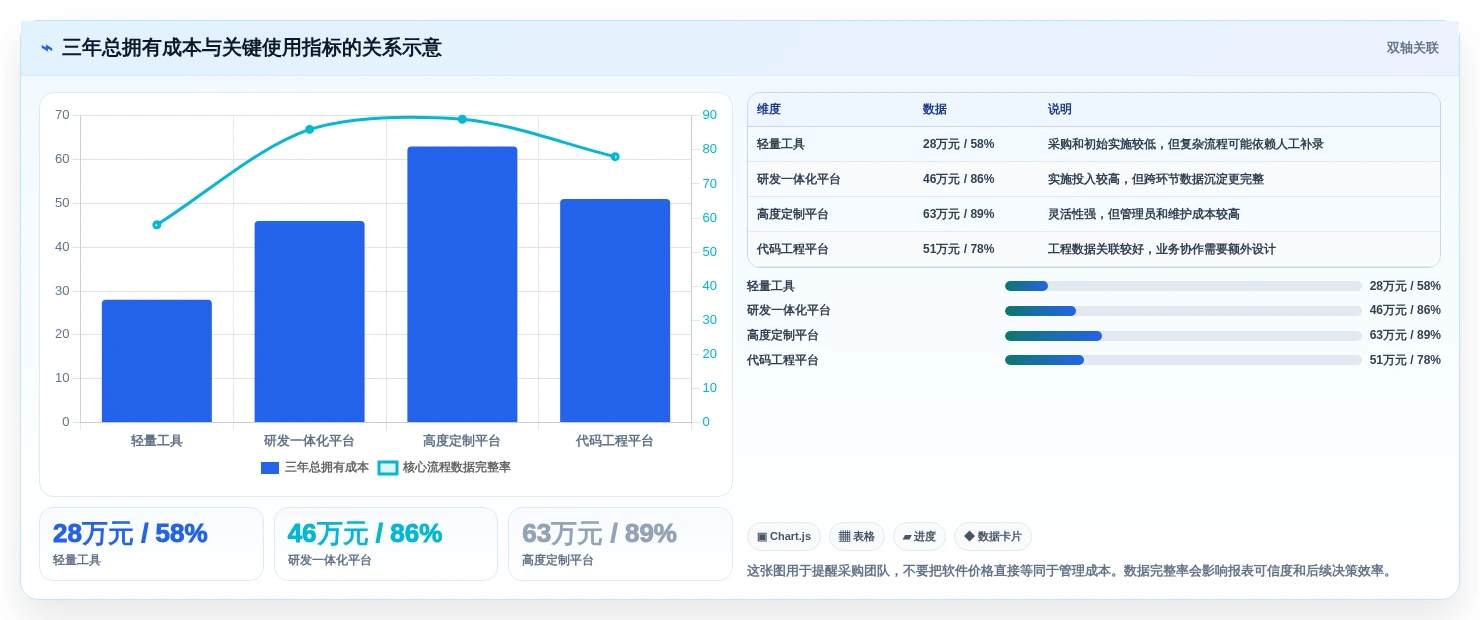Click the 双轴关联 label in the header
The height and width of the screenshot is (620, 1480).
pos(1412,48)
